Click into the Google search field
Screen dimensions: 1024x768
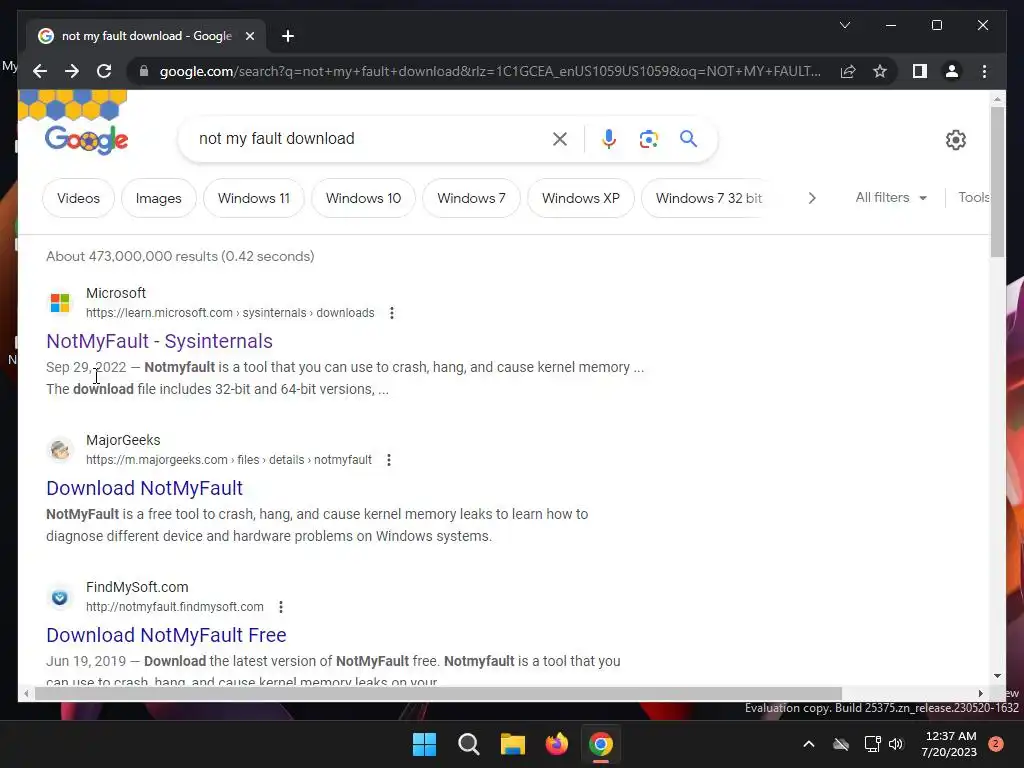pos(372,138)
